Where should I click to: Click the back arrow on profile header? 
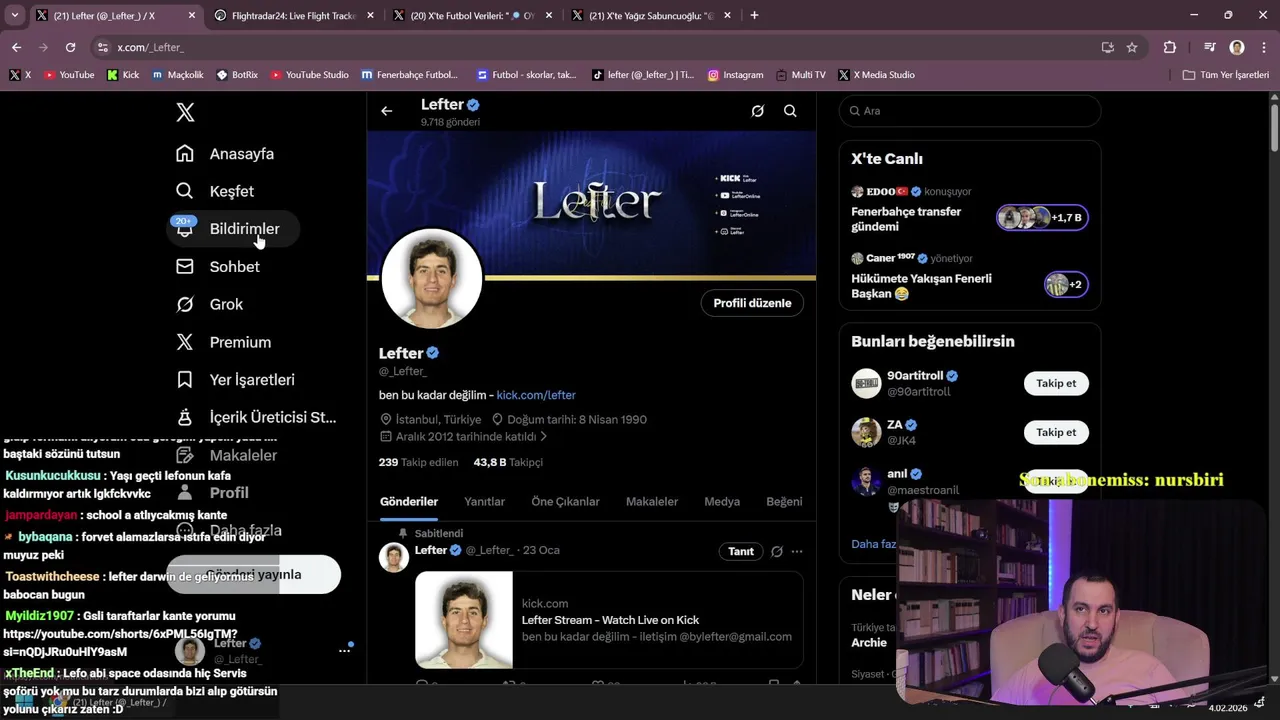387,111
